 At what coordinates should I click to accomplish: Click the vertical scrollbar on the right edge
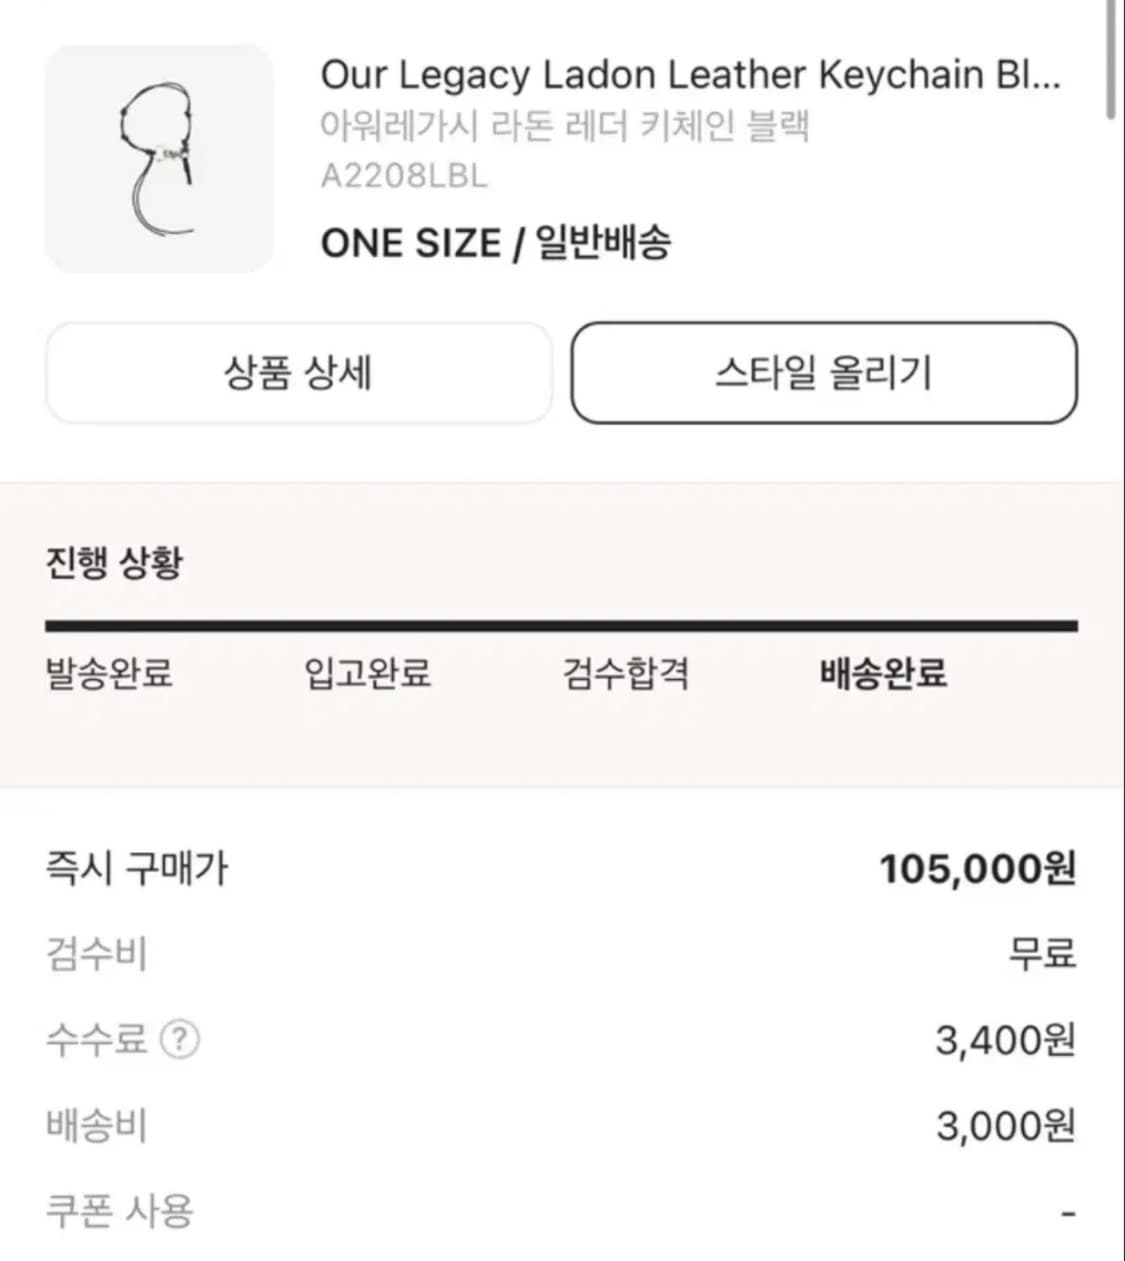tap(1112, 60)
